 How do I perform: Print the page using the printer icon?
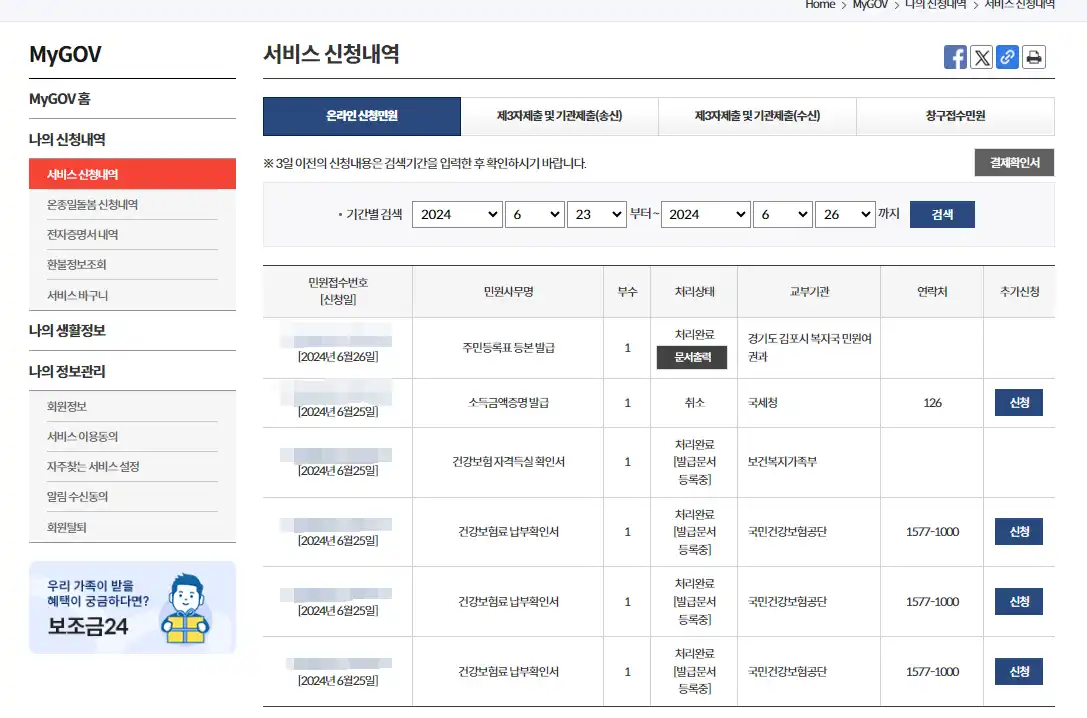[x=1033, y=57]
